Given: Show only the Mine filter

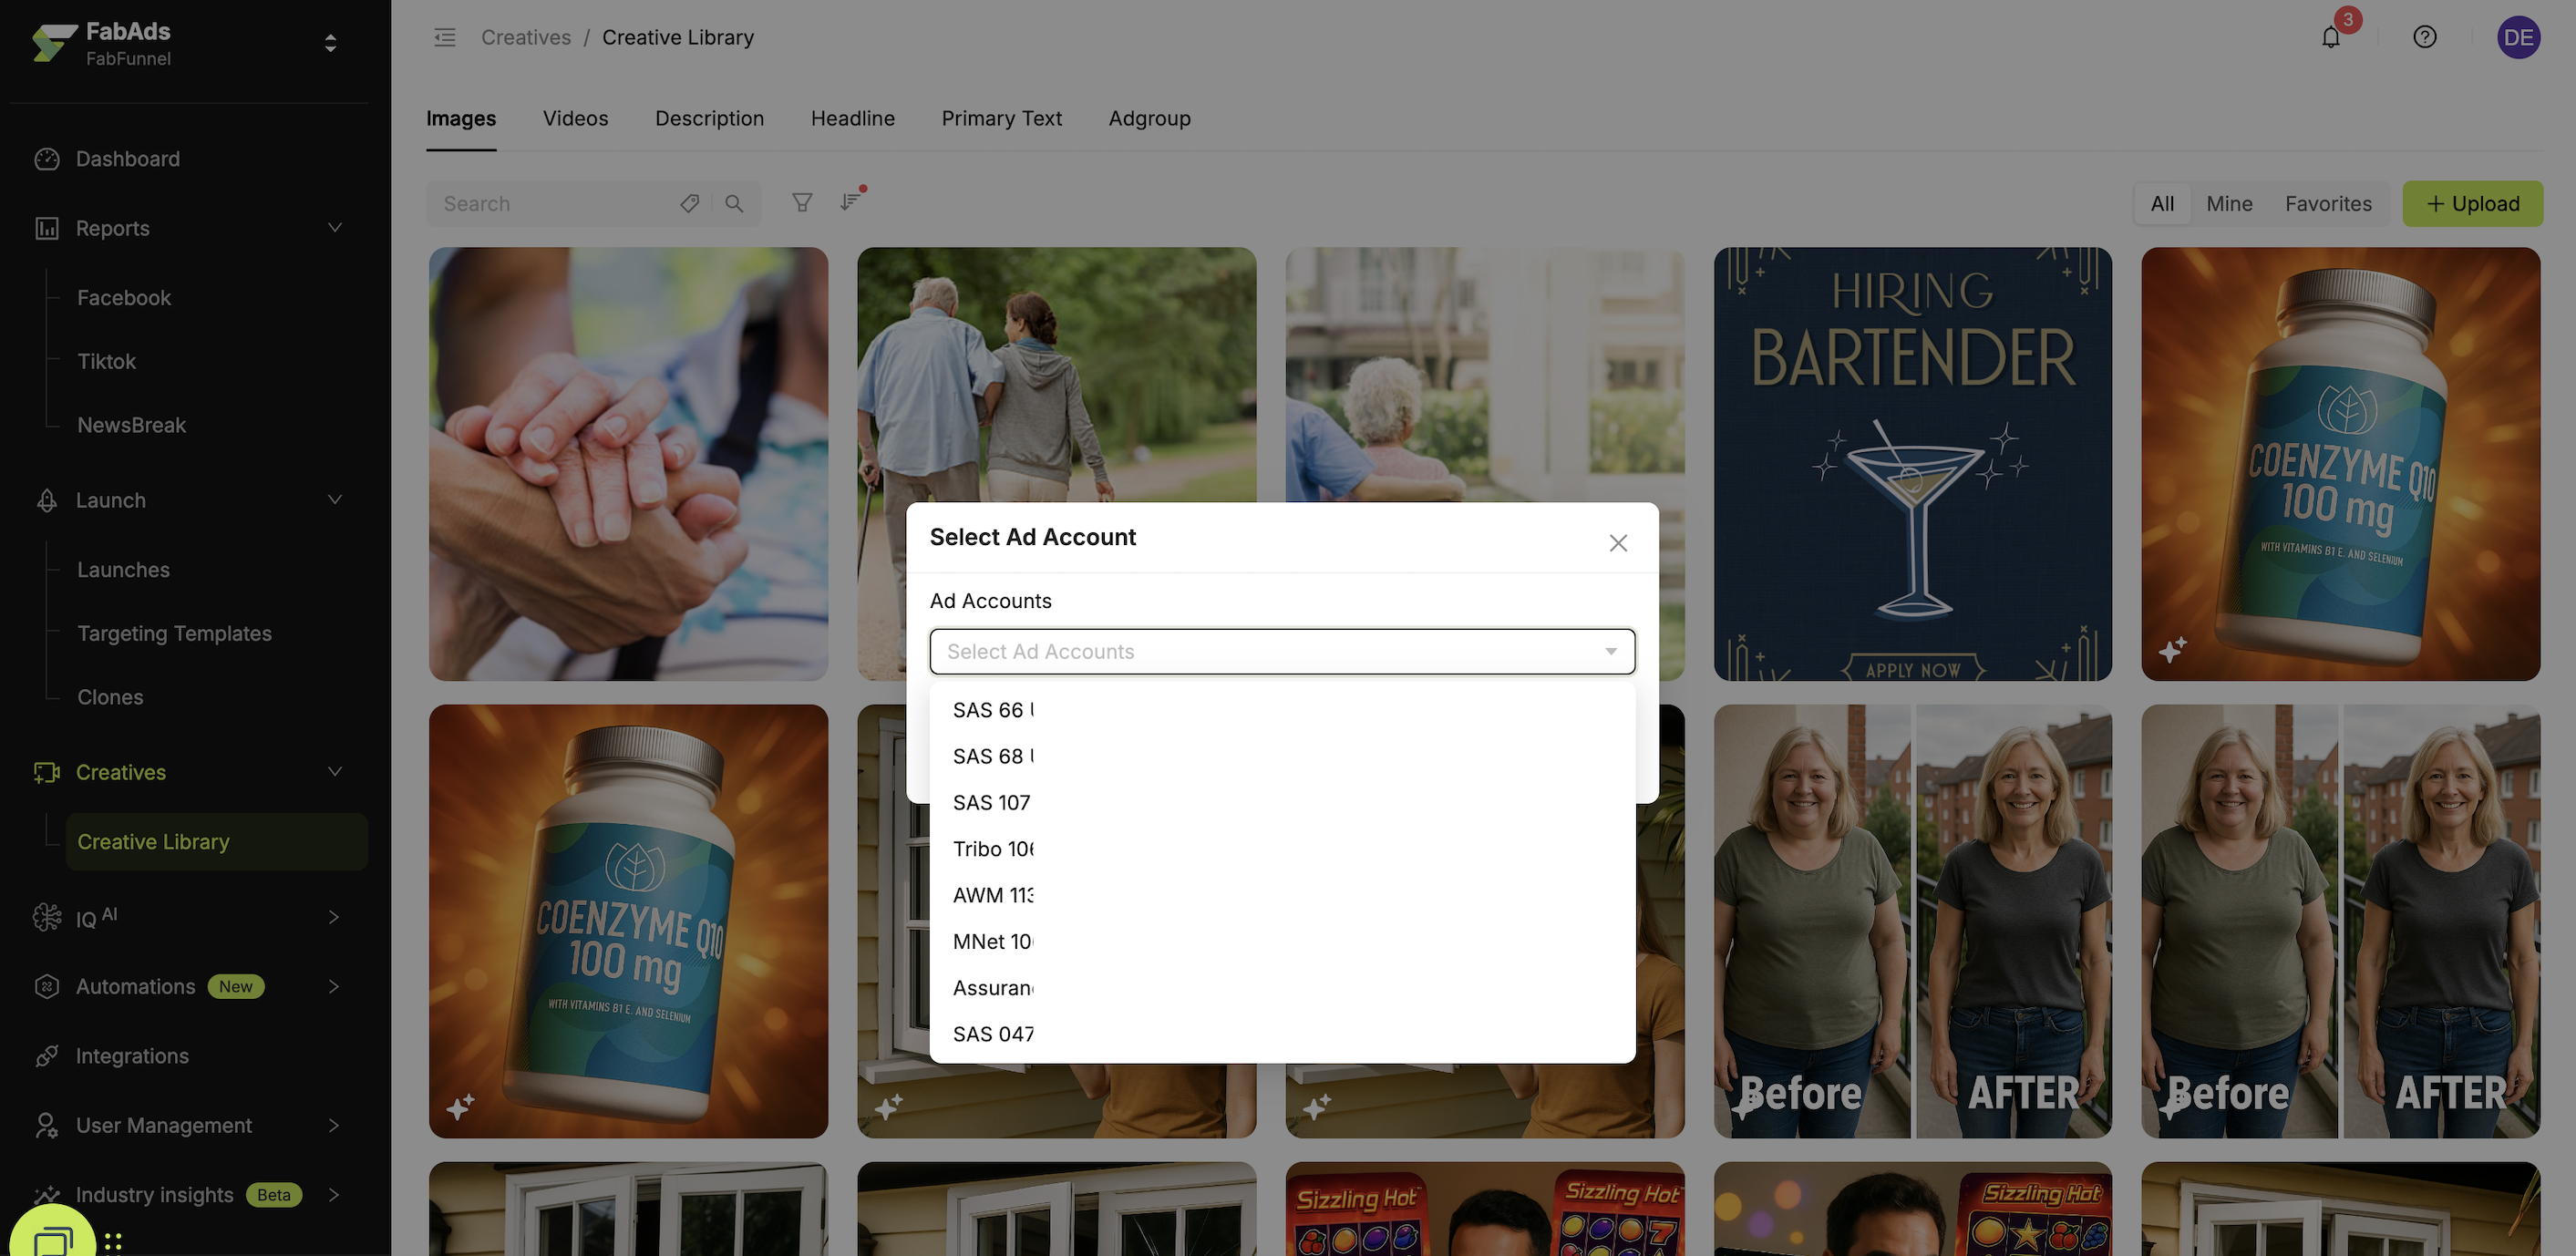Looking at the screenshot, I should coord(2228,204).
